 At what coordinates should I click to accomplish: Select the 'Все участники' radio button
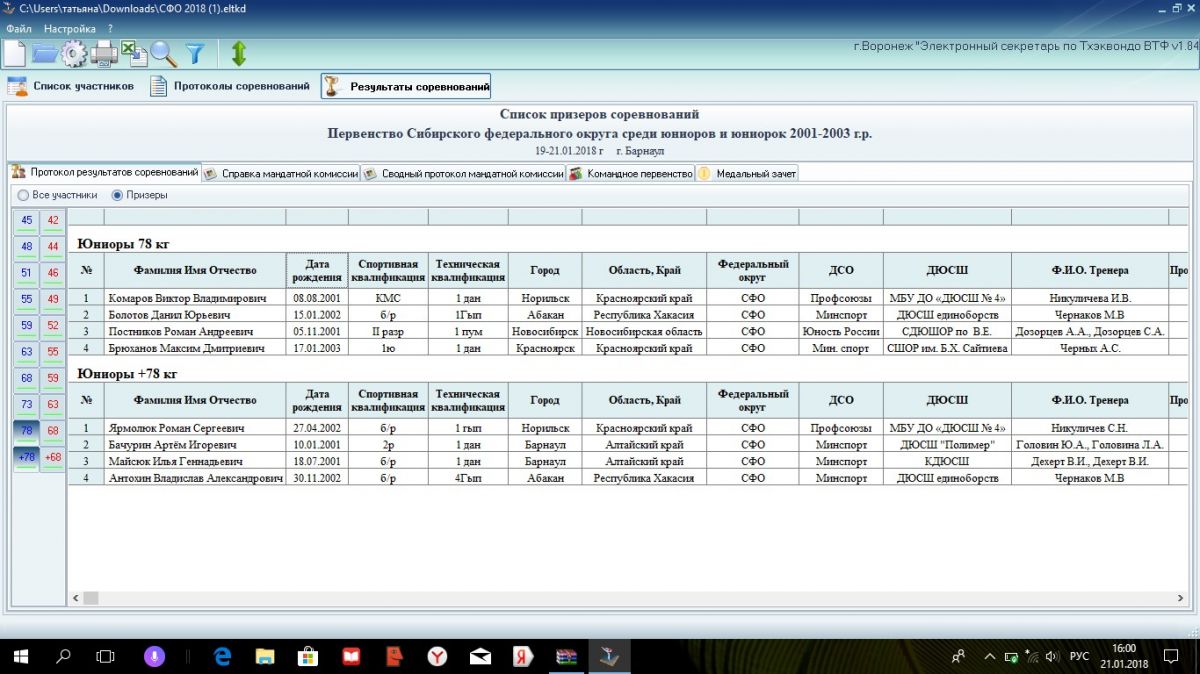pyautogui.click(x=24, y=195)
